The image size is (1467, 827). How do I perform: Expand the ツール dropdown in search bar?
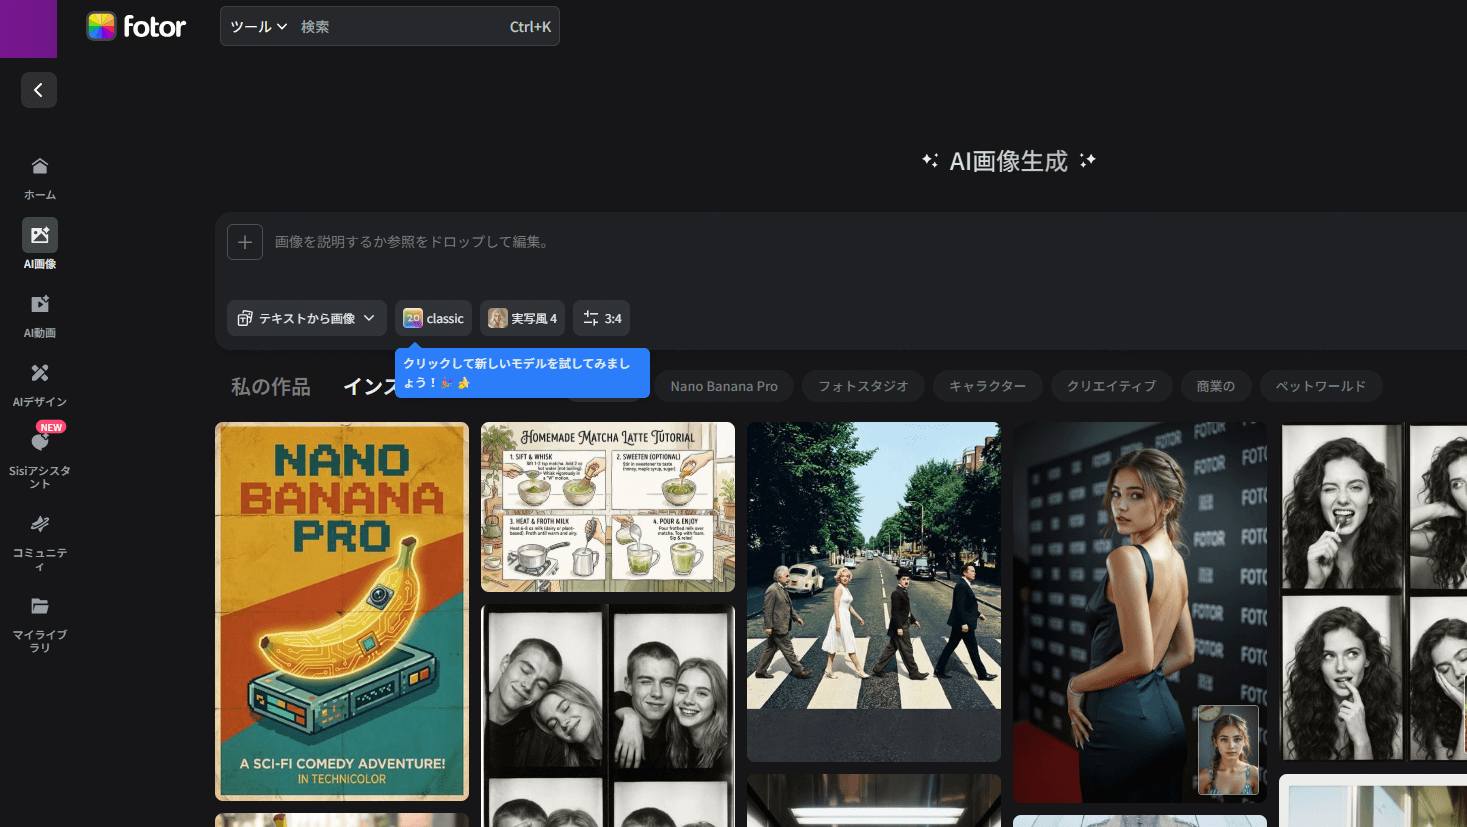(x=258, y=27)
